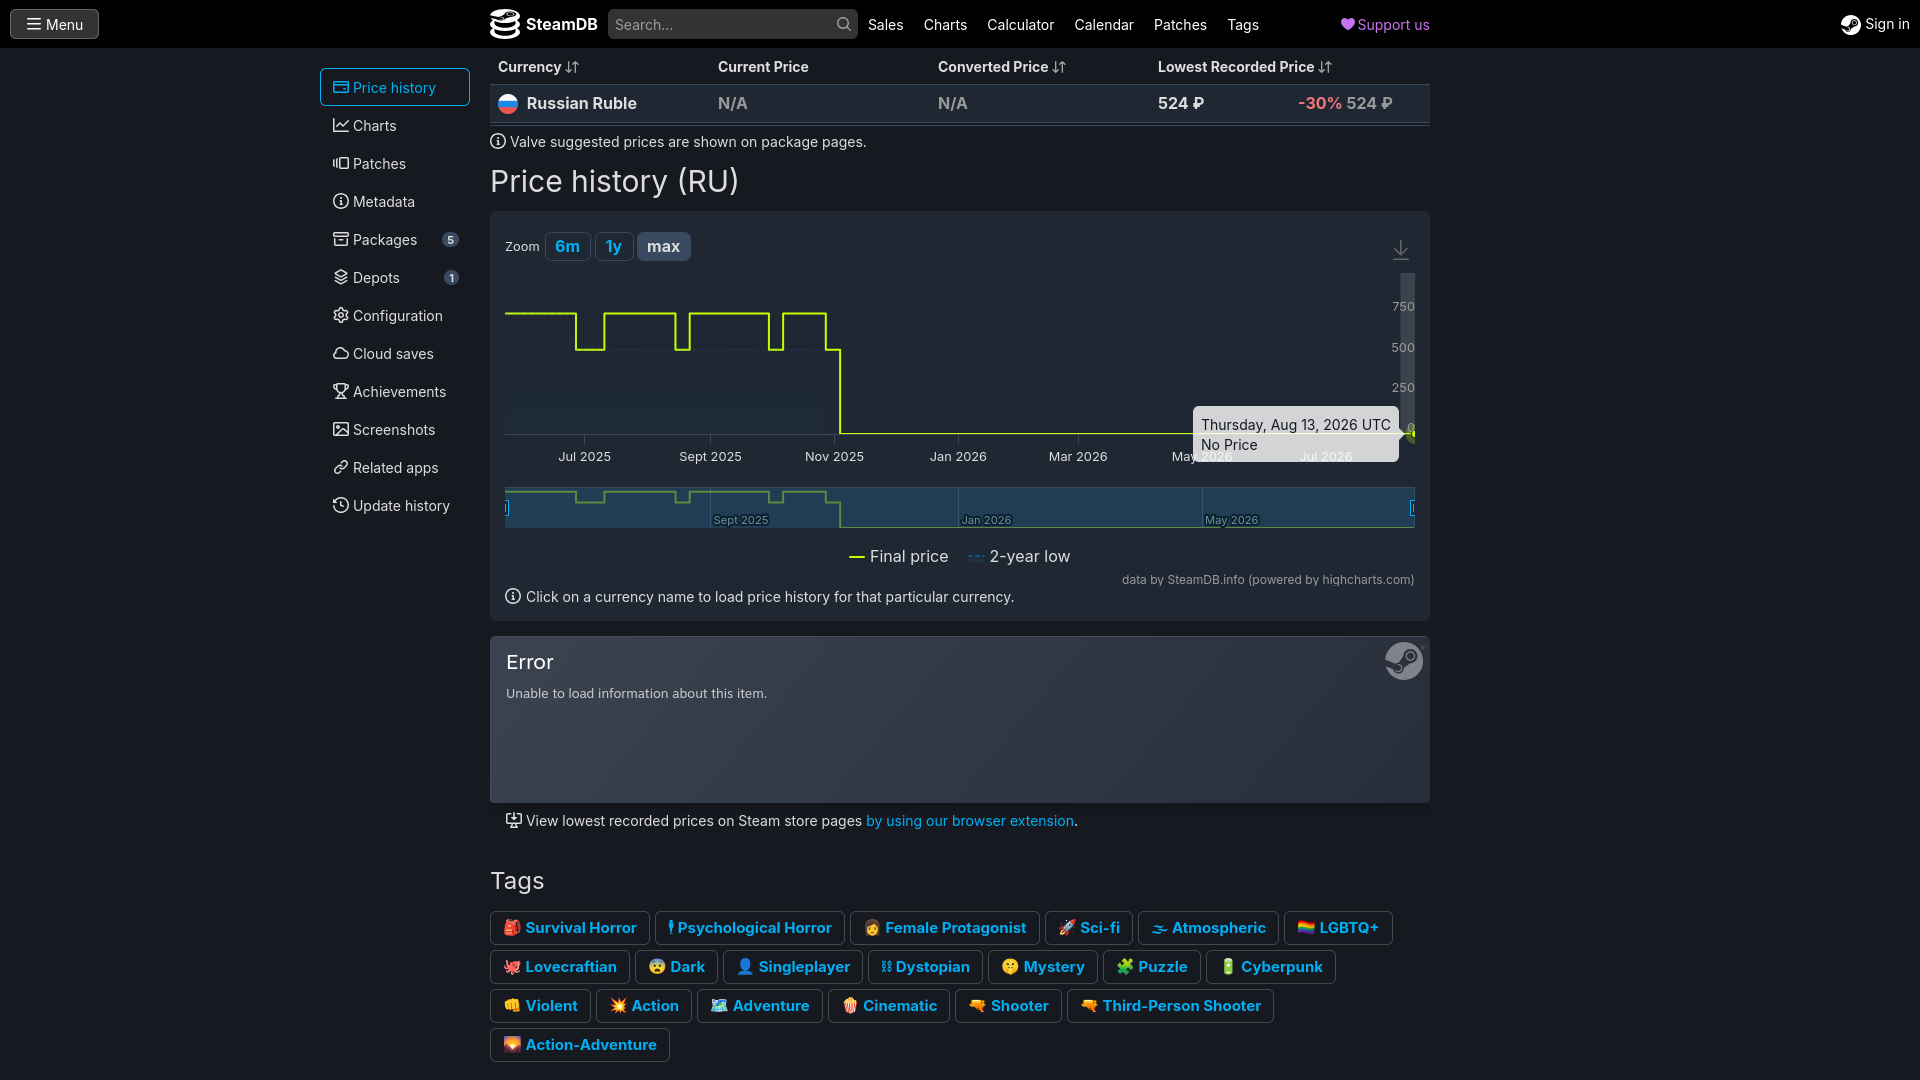1920x1080 pixels.
Task: Click the Related apps link icon
Action: [x=341, y=467]
